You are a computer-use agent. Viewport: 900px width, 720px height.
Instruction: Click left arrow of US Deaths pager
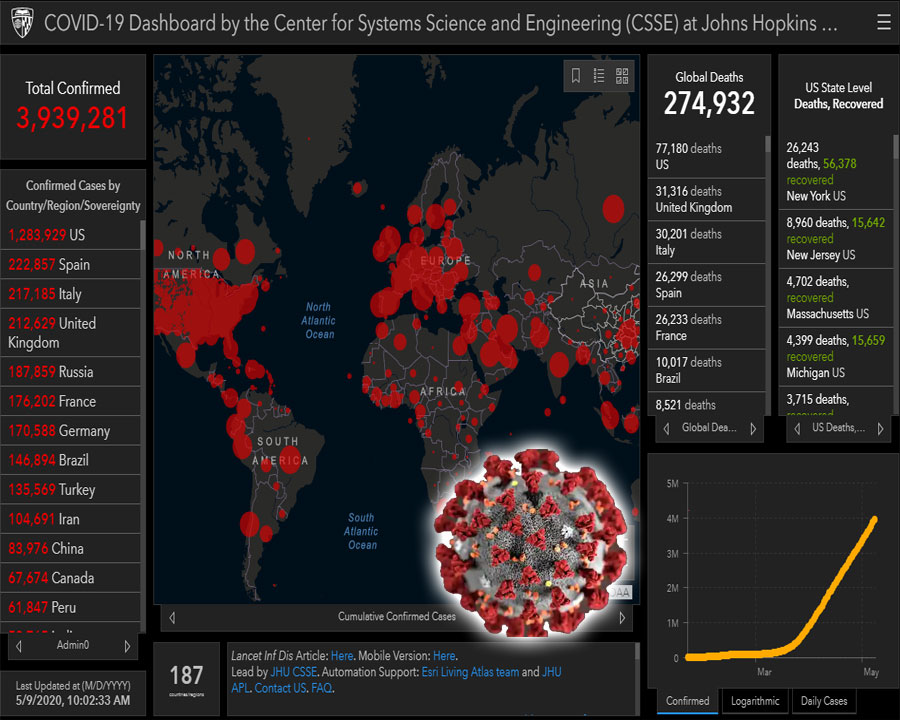tap(797, 428)
